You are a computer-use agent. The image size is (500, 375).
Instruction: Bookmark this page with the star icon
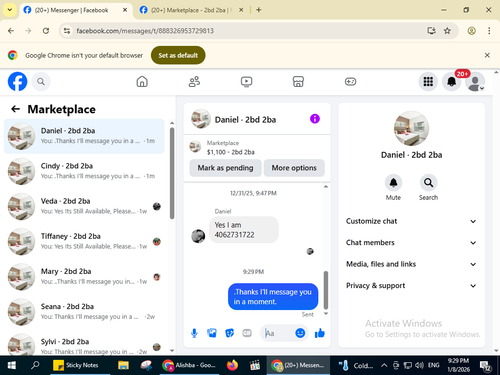(x=447, y=31)
